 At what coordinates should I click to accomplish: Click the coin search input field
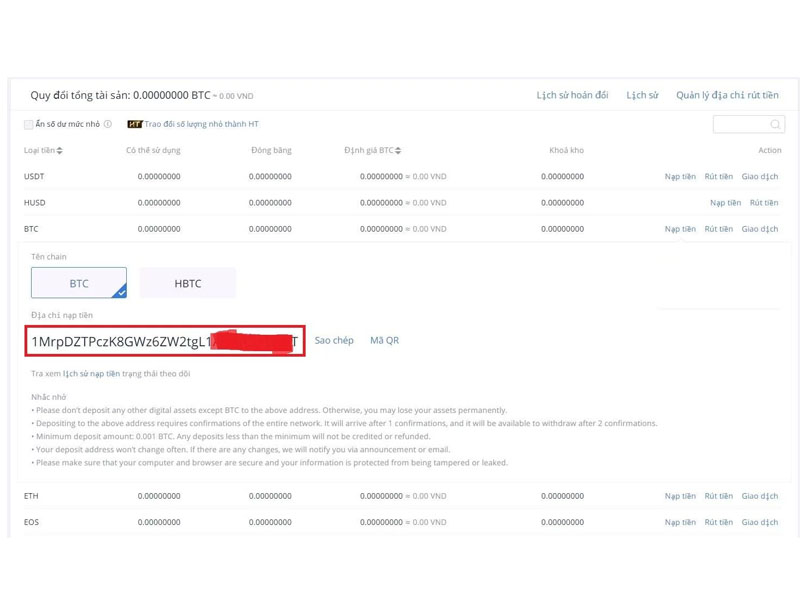(748, 124)
